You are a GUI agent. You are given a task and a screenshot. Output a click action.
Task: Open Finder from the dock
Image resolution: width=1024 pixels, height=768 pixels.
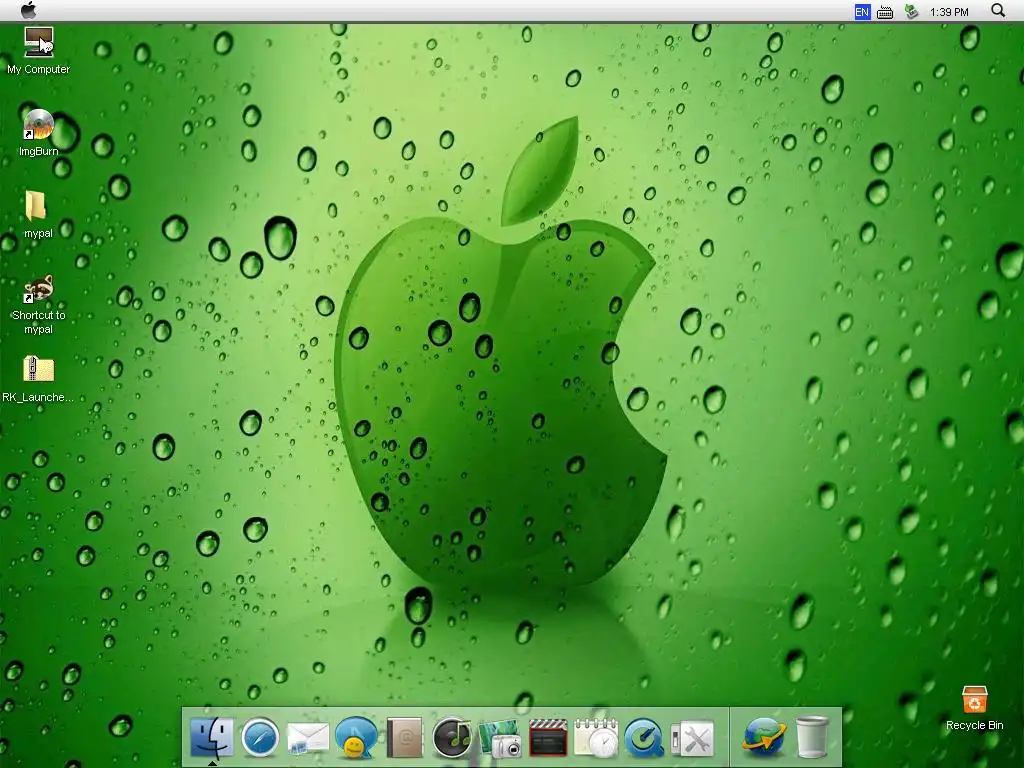click(212, 737)
